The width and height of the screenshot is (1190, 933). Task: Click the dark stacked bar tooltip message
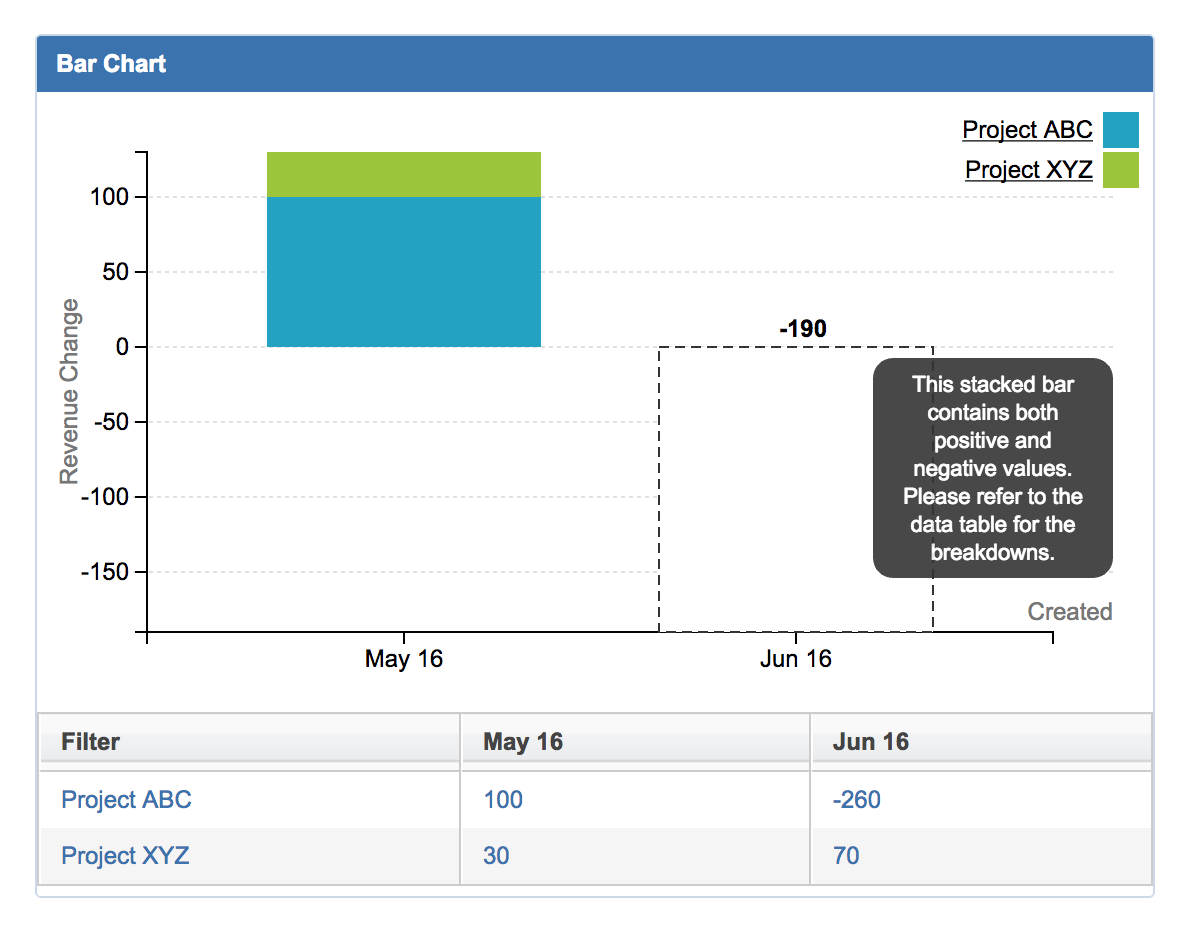click(992, 468)
